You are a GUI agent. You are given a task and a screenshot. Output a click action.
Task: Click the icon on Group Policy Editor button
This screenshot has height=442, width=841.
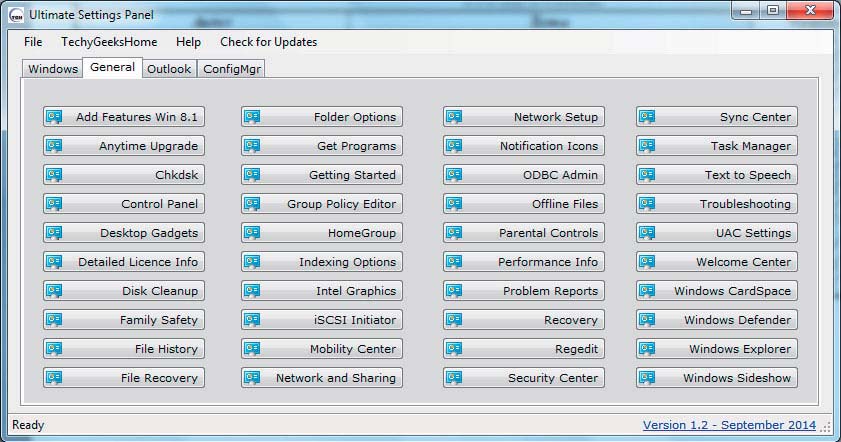pyautogui.click(x=252, y=203)
